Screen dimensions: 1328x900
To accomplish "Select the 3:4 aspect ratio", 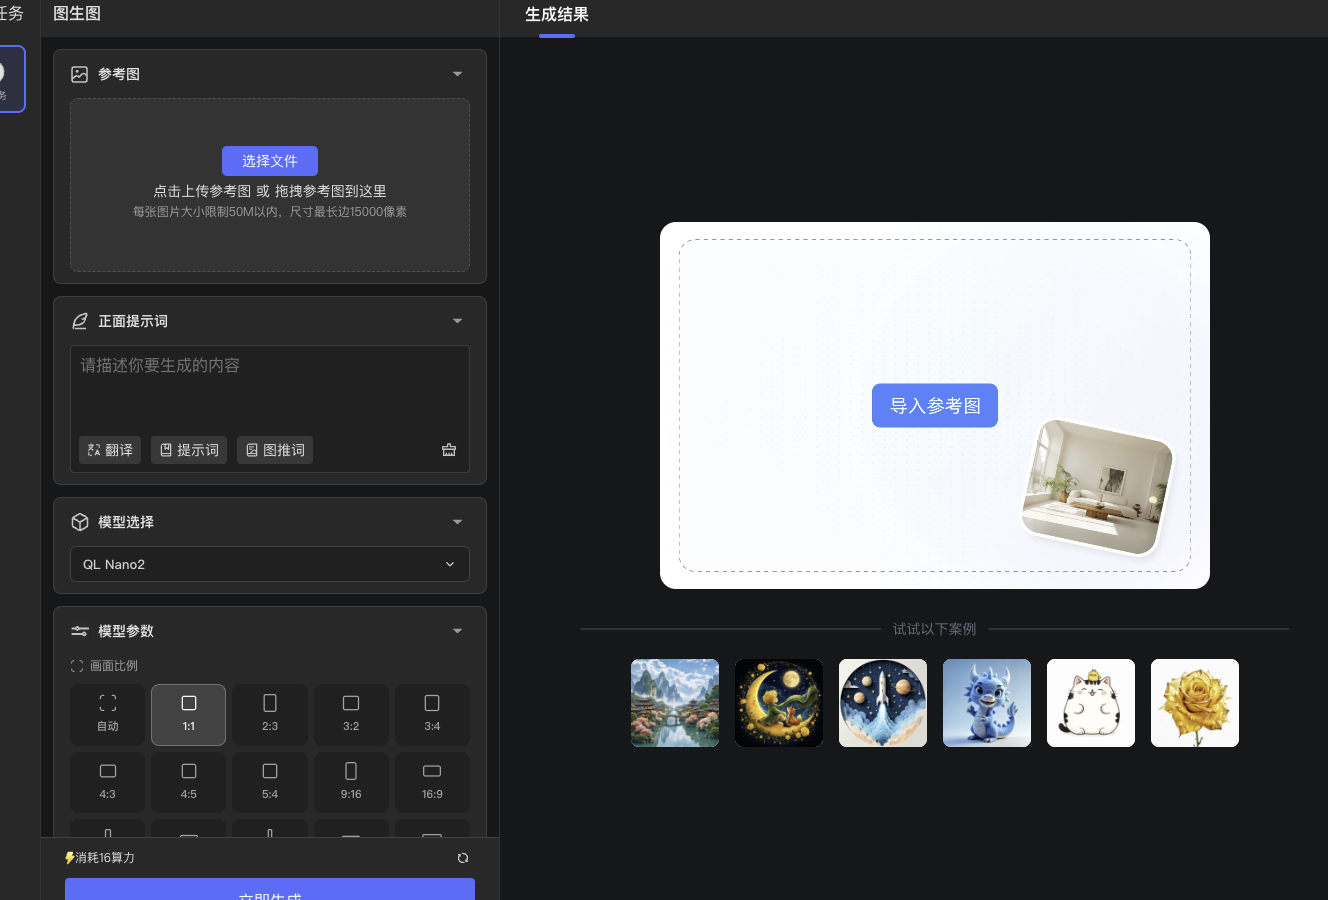I will point(432,715).
